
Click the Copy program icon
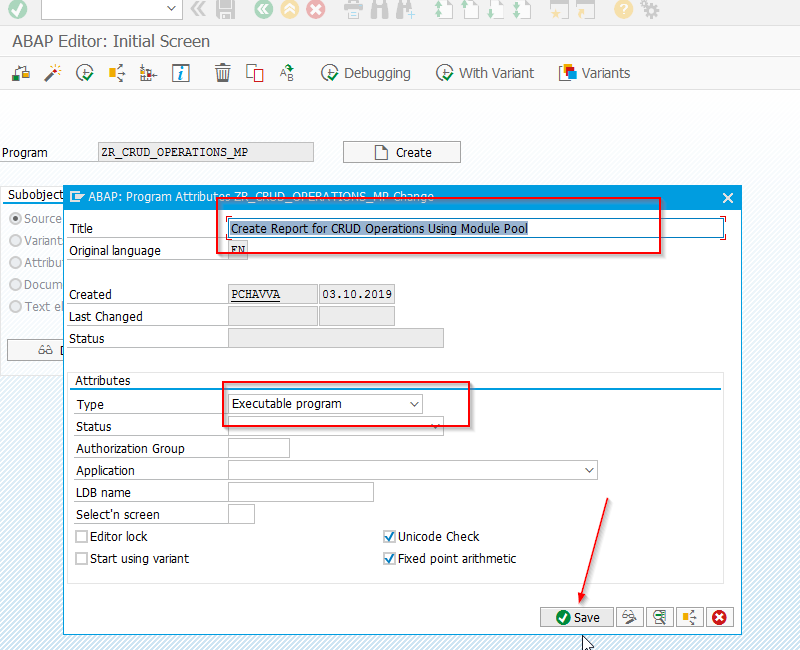tap(254, 72)
